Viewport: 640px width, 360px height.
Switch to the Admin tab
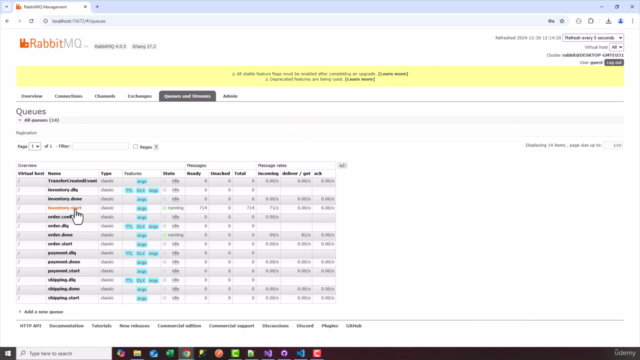coord(230,96)
